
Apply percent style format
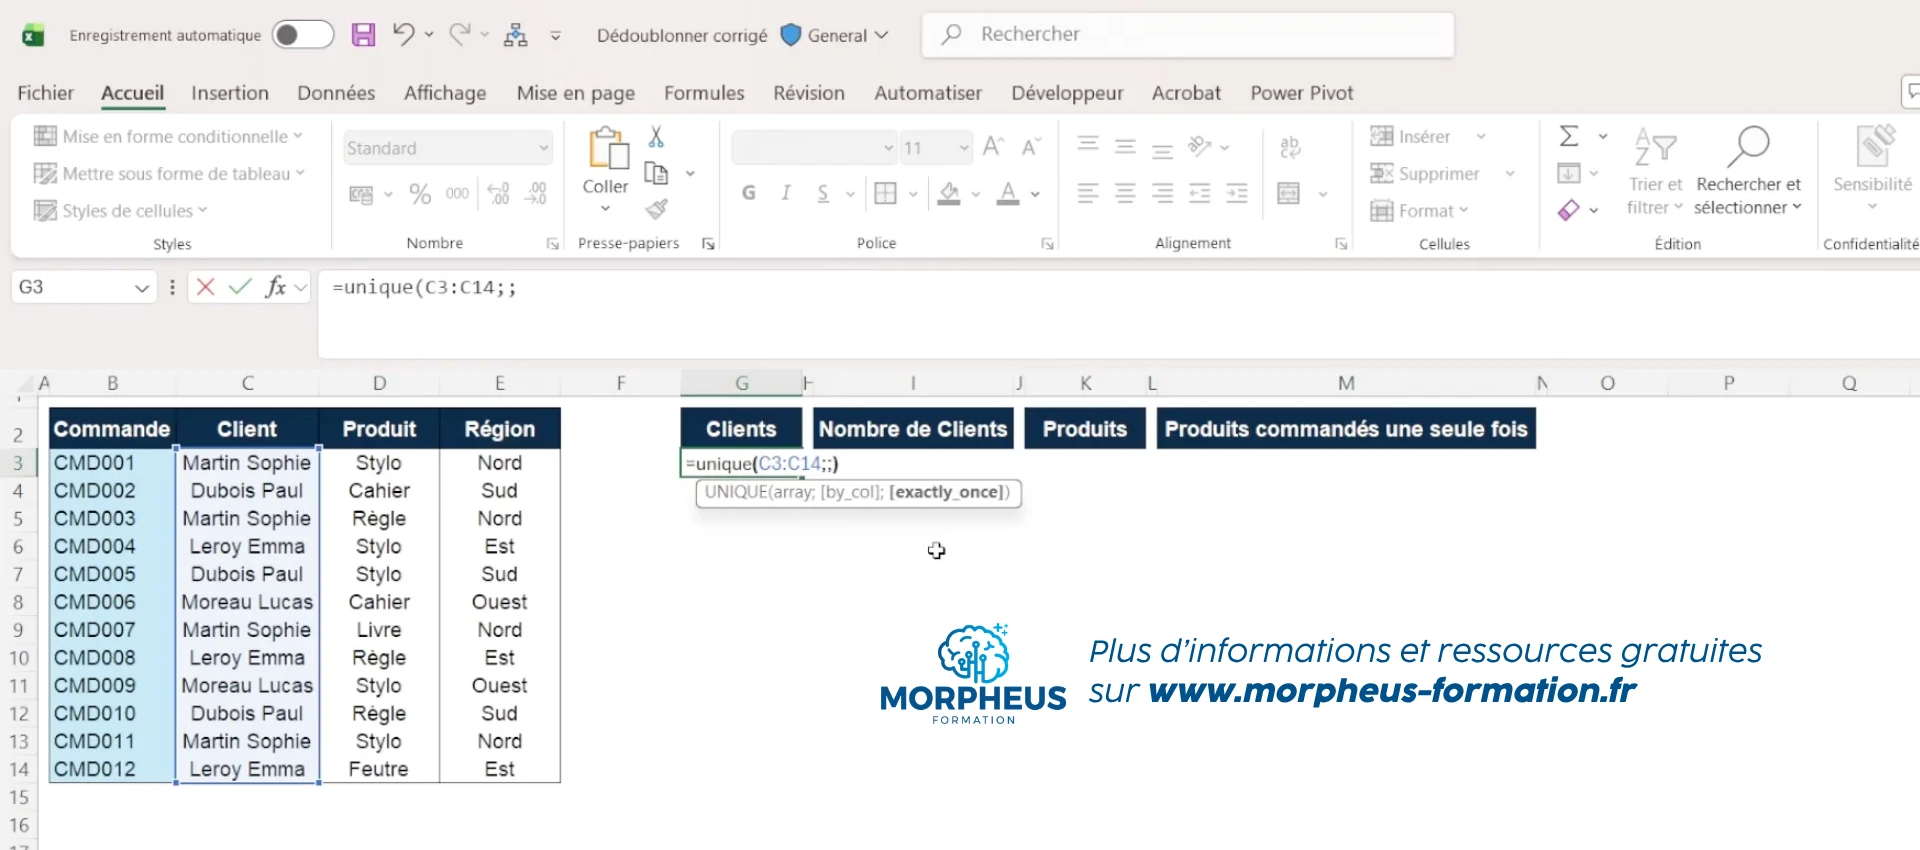[420, 194]
